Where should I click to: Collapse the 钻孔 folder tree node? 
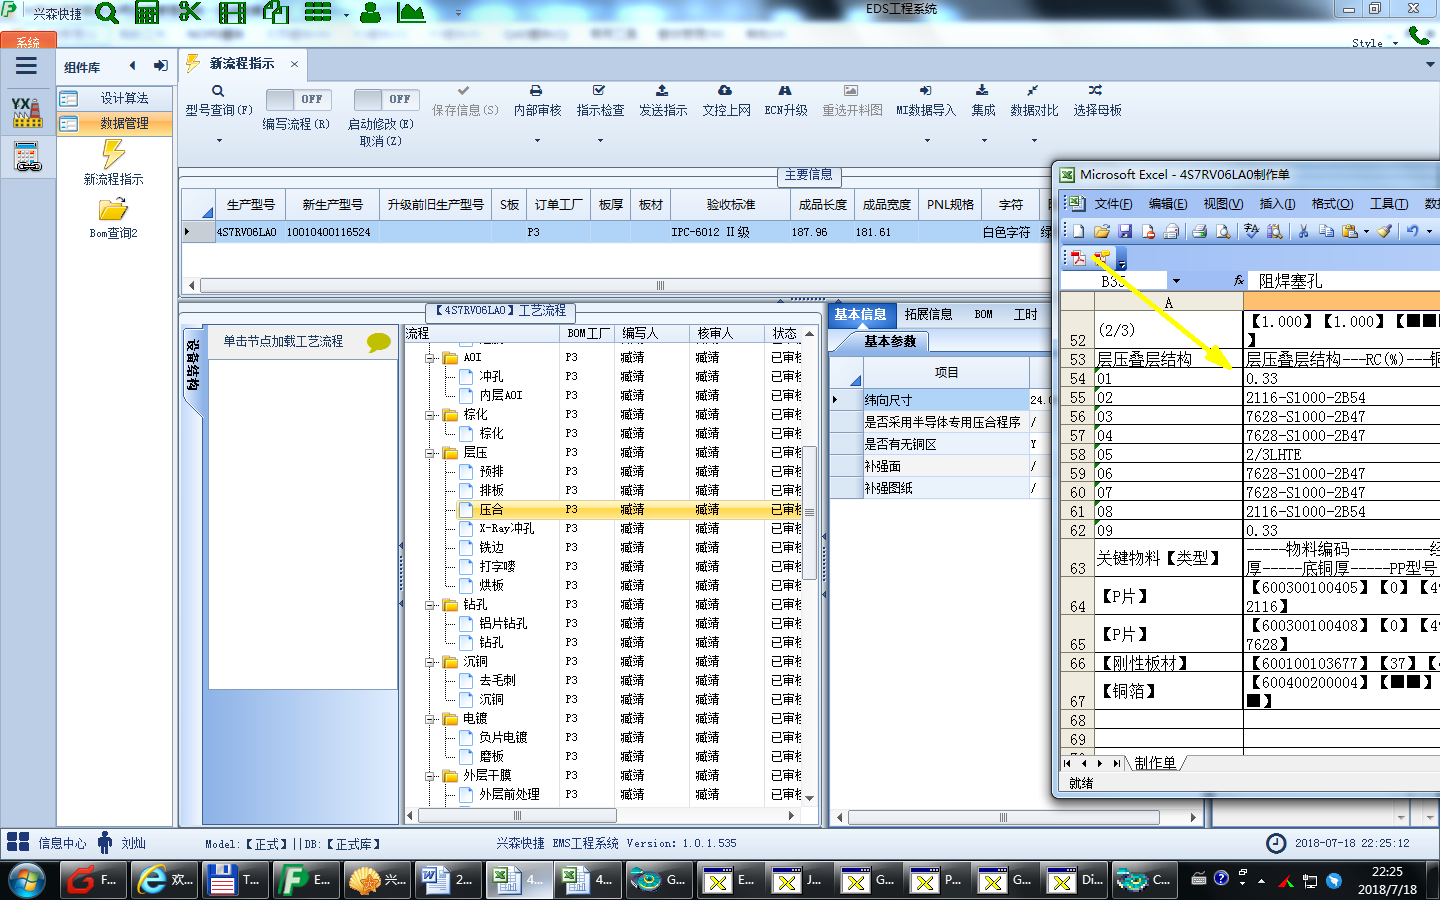[x=430, y=605]
